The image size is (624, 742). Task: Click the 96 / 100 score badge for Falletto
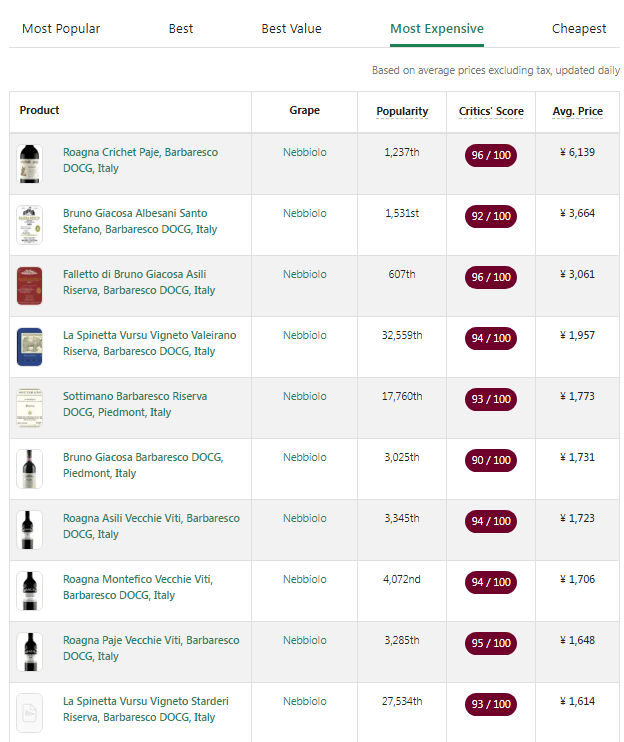coord(491,277)
